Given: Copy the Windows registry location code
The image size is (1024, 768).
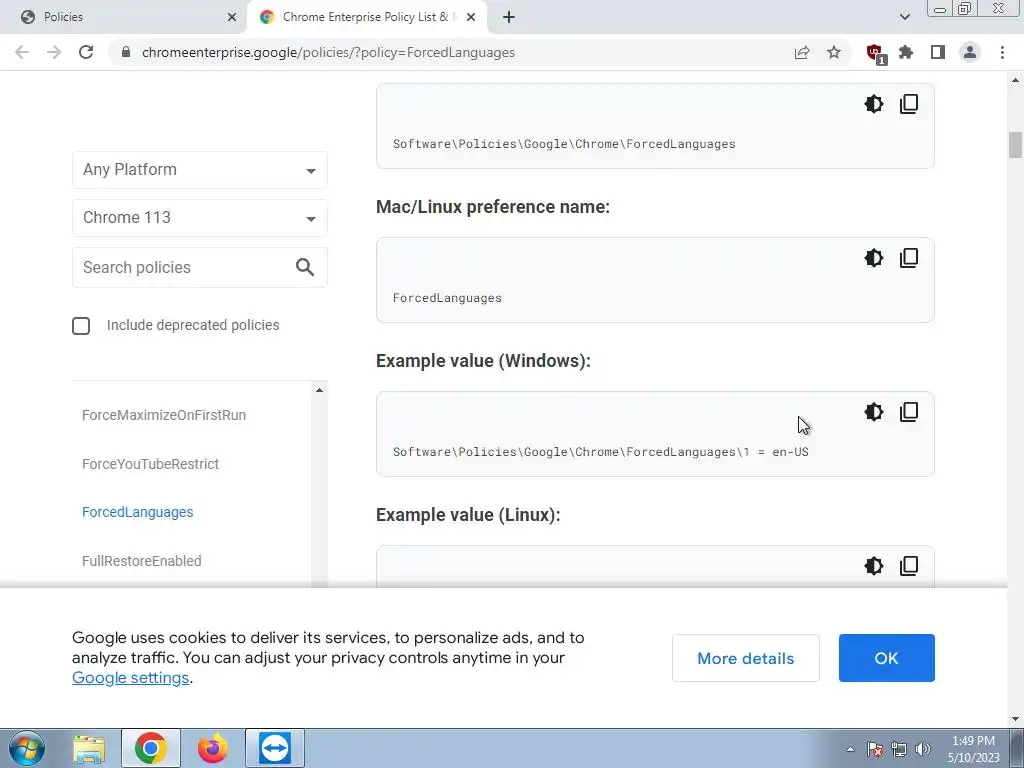Looking at the screenshot, I should [909, 104].
